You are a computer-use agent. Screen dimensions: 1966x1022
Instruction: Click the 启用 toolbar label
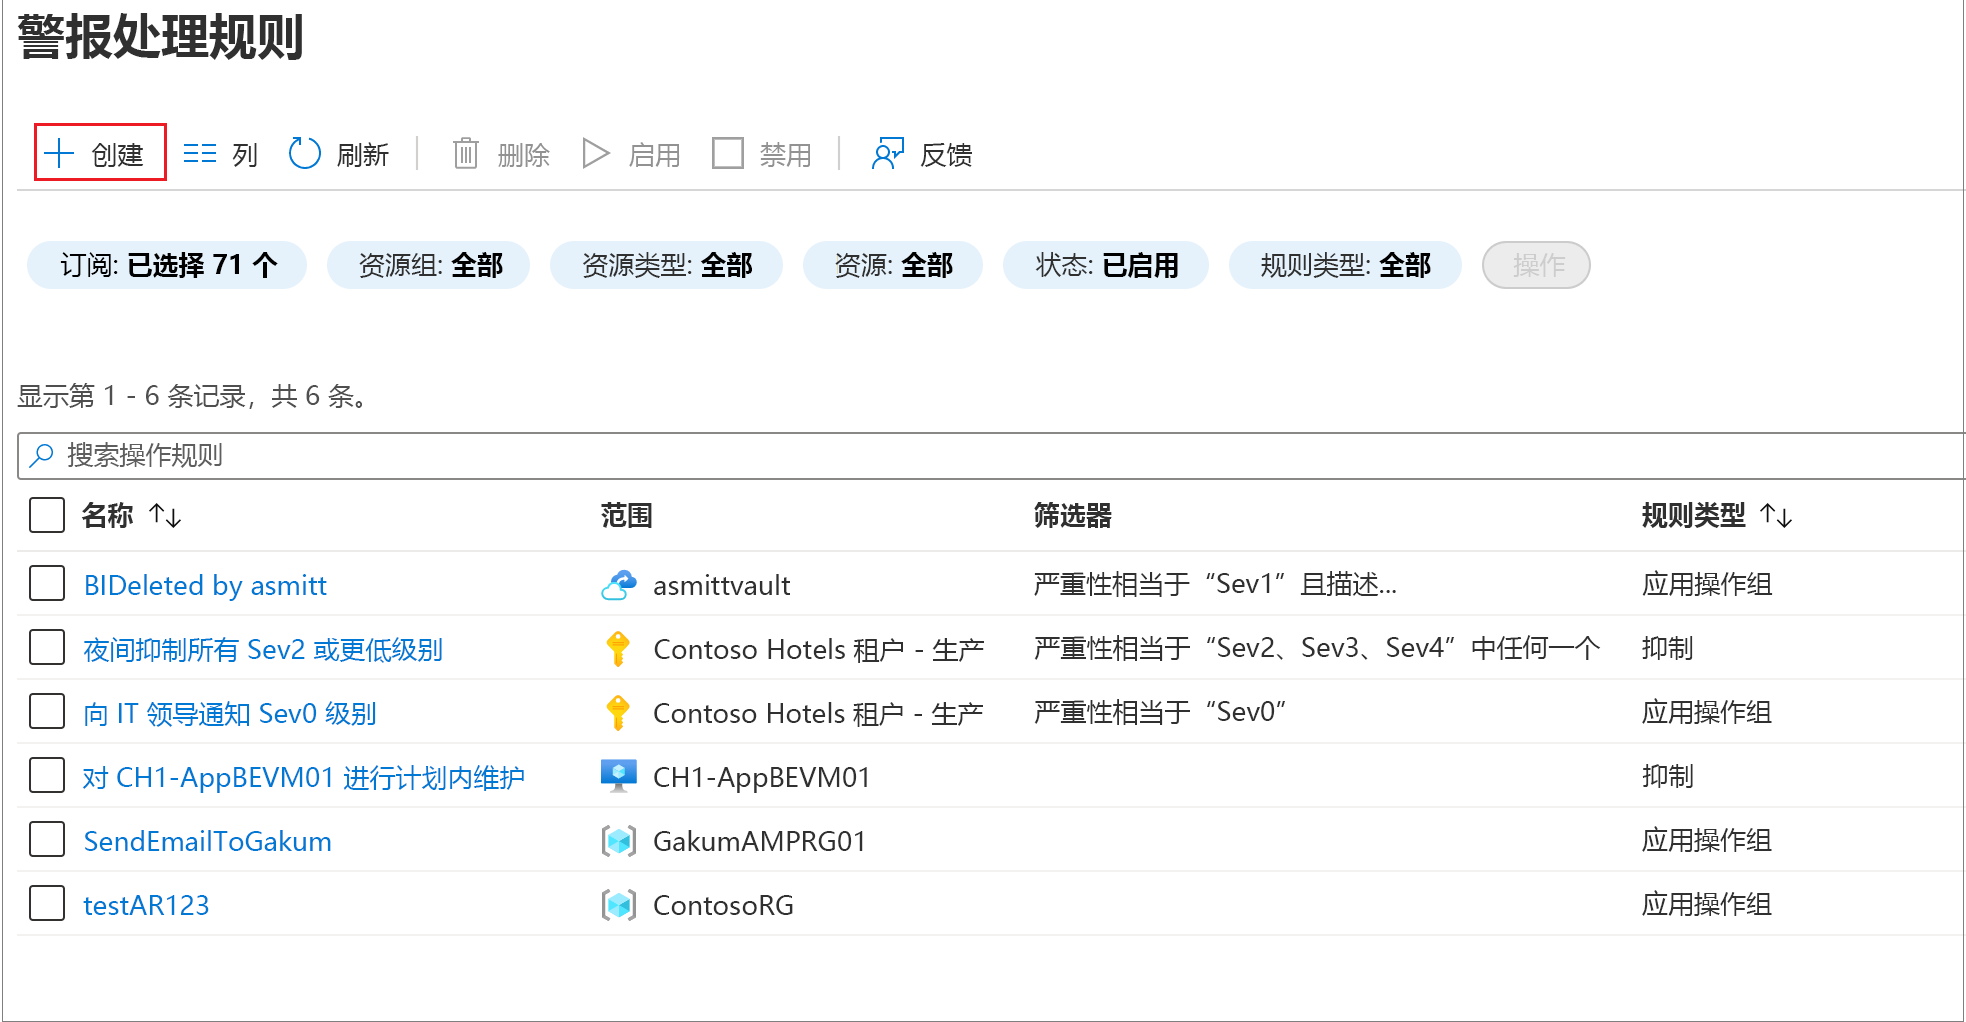(655, 155)
